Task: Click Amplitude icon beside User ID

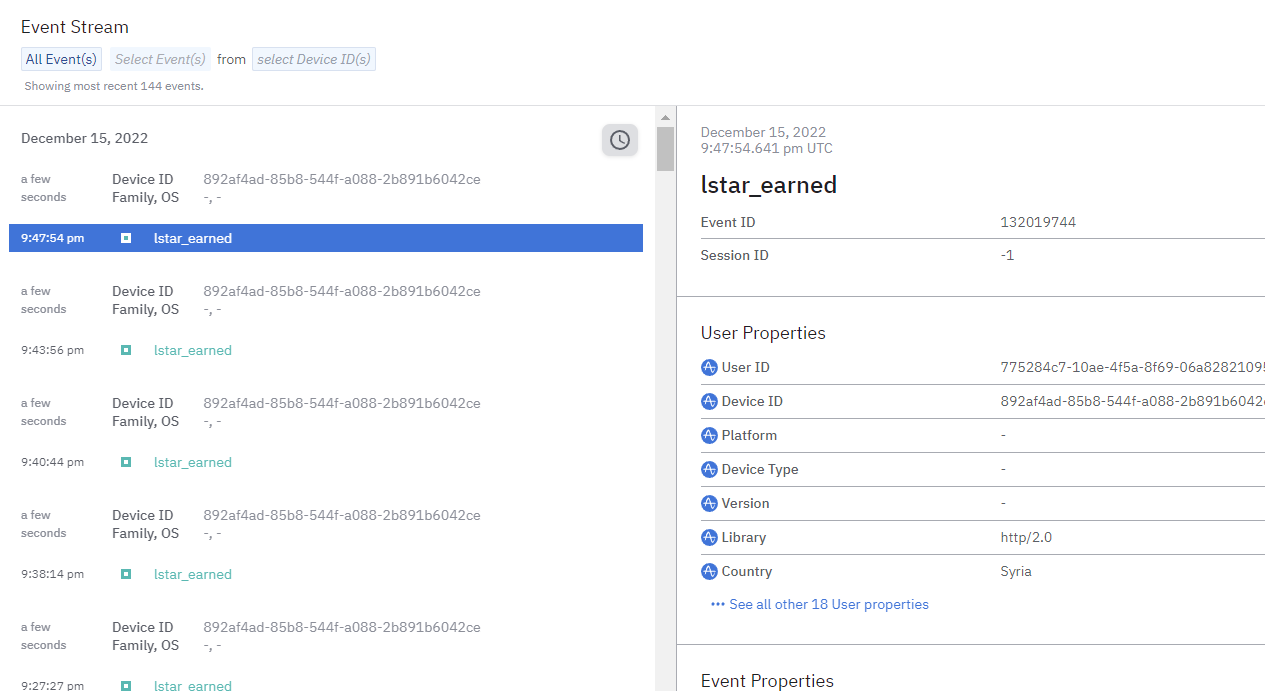Action: (x=710, y=368)
